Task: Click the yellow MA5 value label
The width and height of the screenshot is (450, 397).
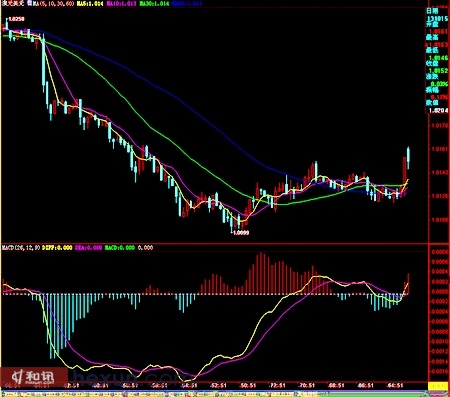Action: click(90, 4)
